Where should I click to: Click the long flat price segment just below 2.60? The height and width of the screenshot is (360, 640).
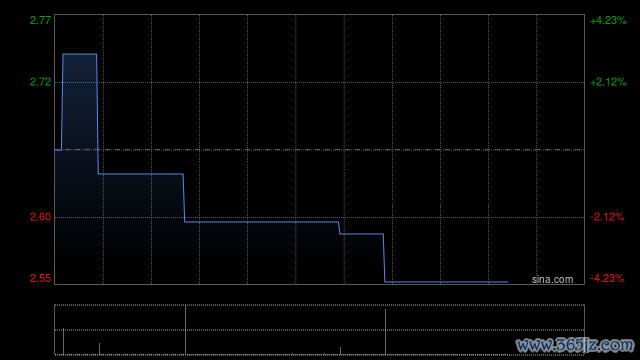(261, 222)
